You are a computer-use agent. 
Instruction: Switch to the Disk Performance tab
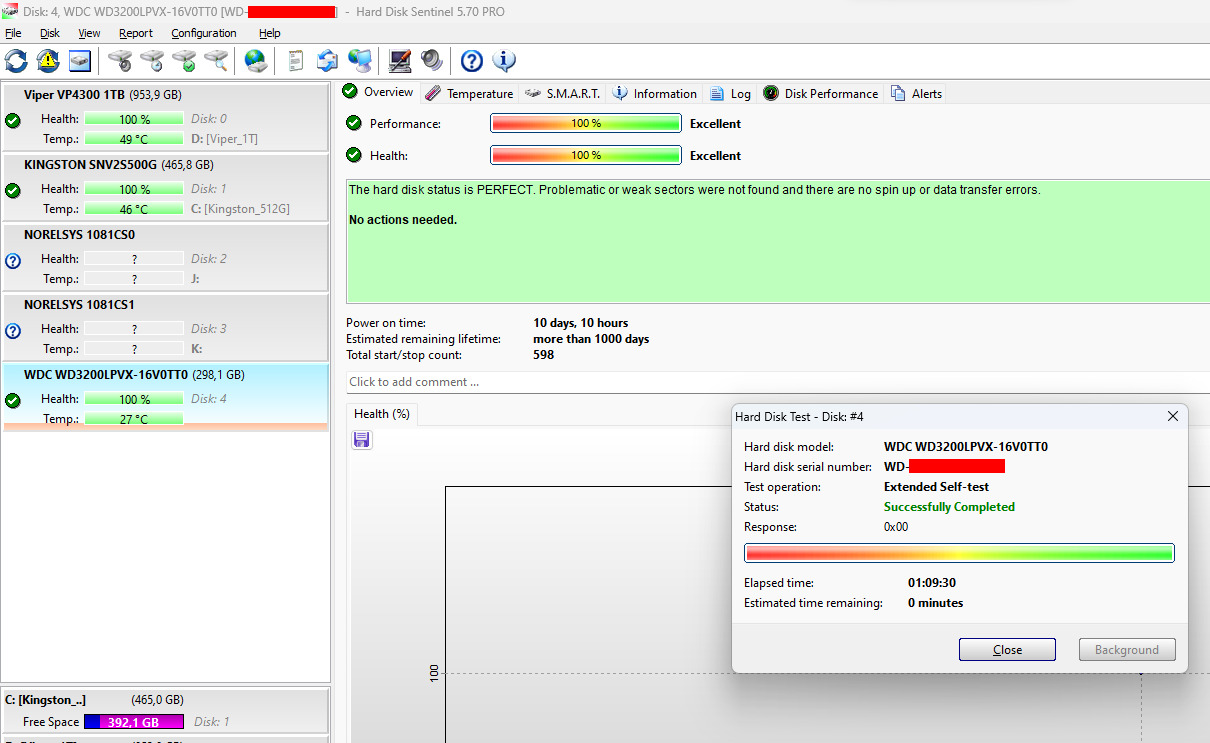[x=821, y=93]
